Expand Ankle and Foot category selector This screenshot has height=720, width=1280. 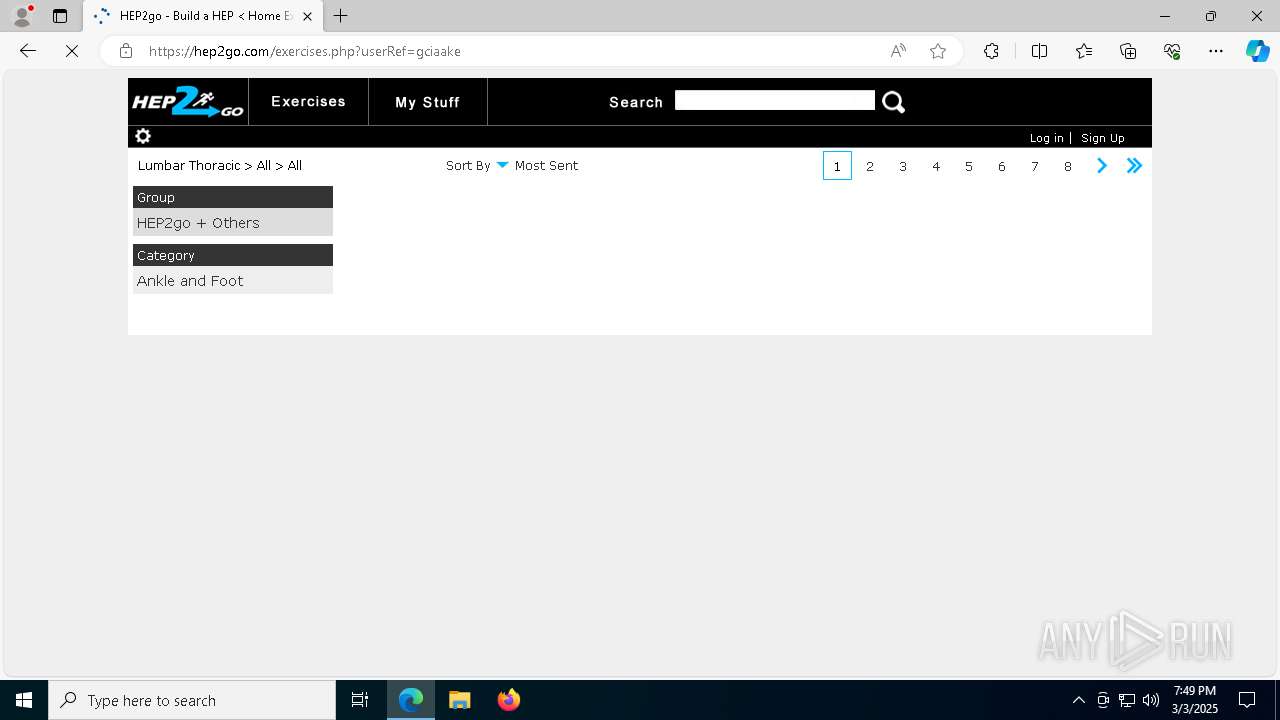pyautogui.click(x=233, y=281)
